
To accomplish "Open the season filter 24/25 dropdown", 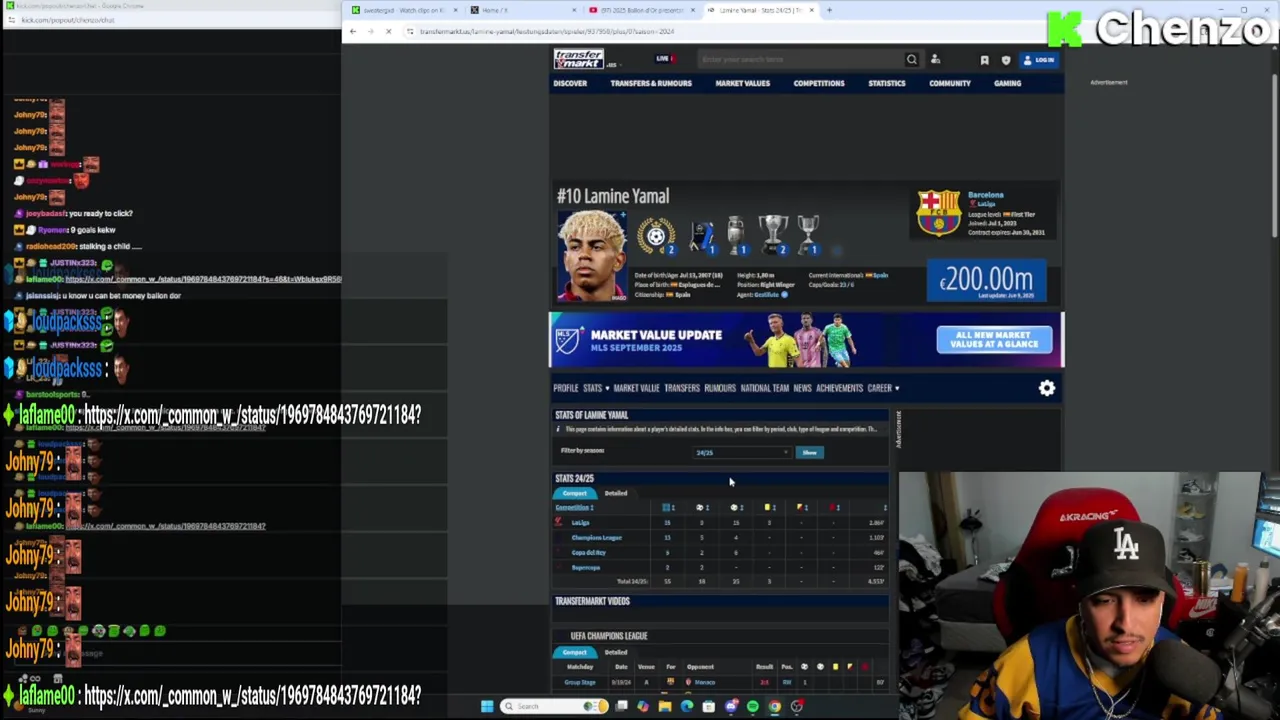I will [x=742, y=453].
